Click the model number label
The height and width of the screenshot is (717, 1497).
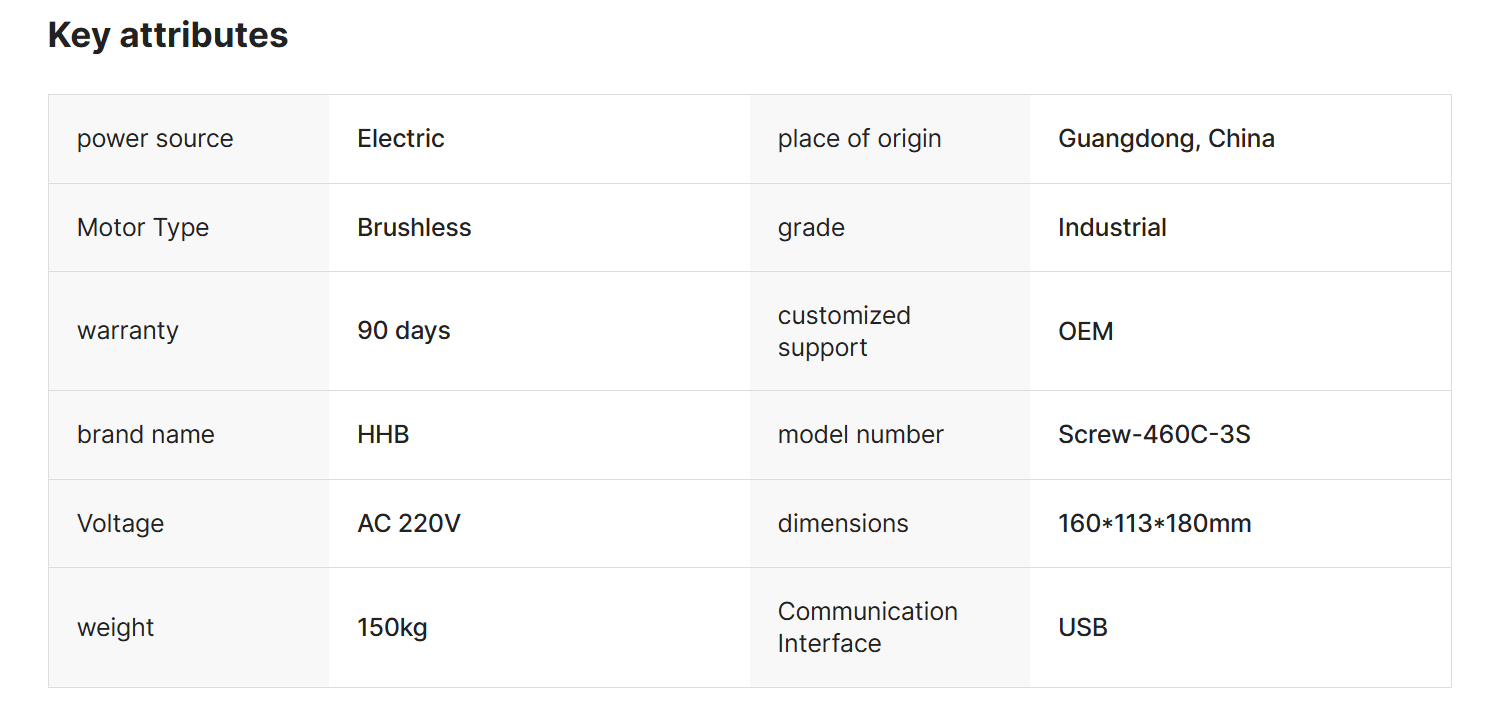(860, 435)
